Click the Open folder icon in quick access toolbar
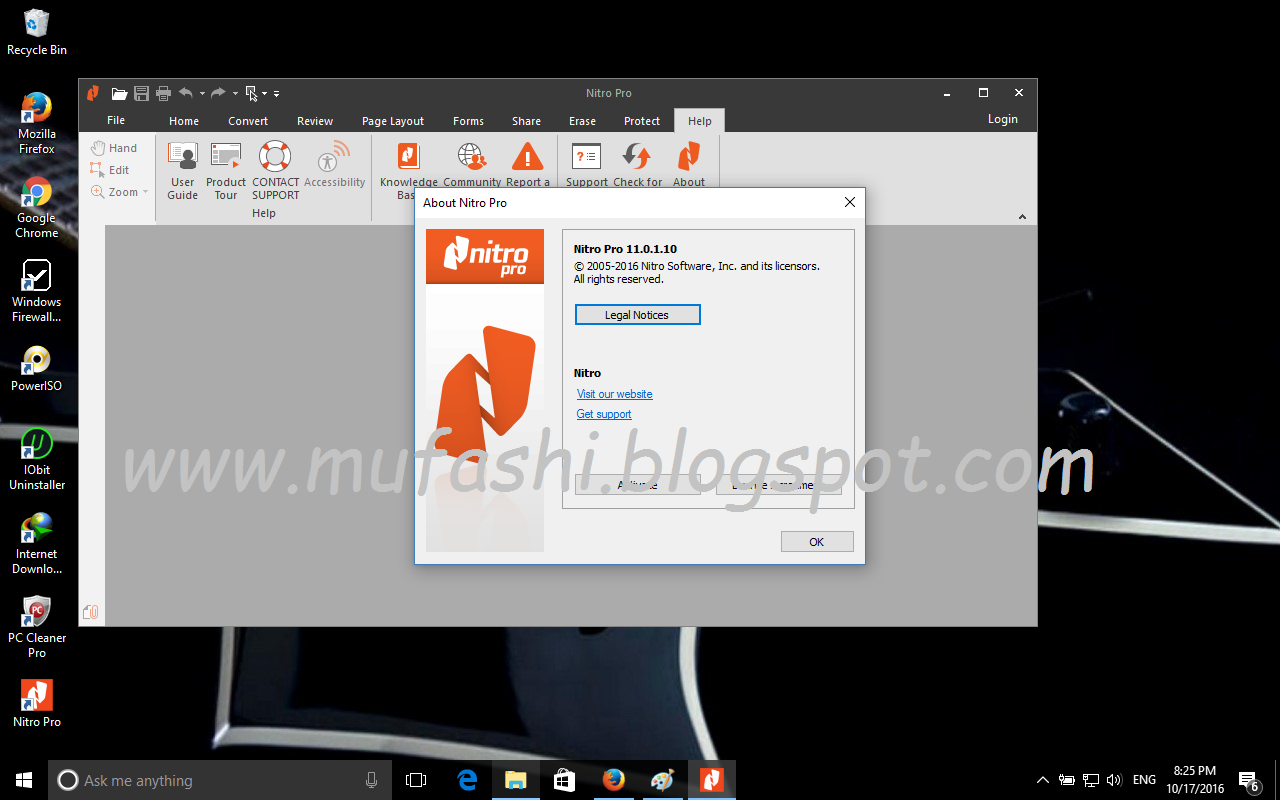The width and height of the screenshot is (1280, 800). tap(119, 93)
